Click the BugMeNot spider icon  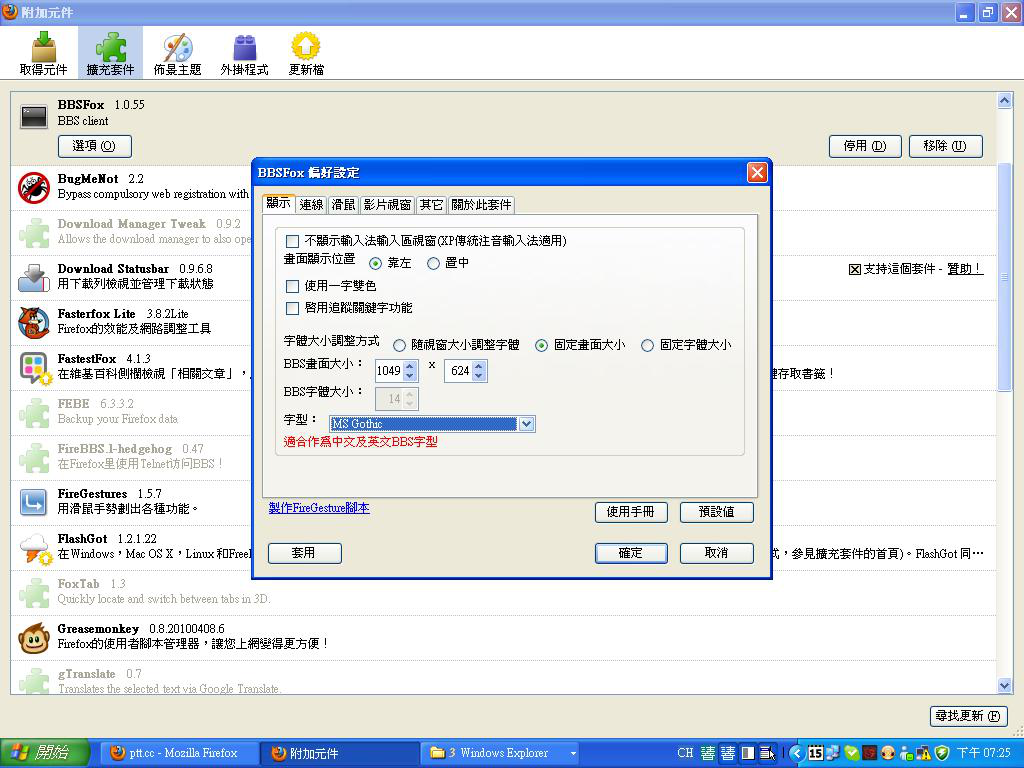[34, 187]
